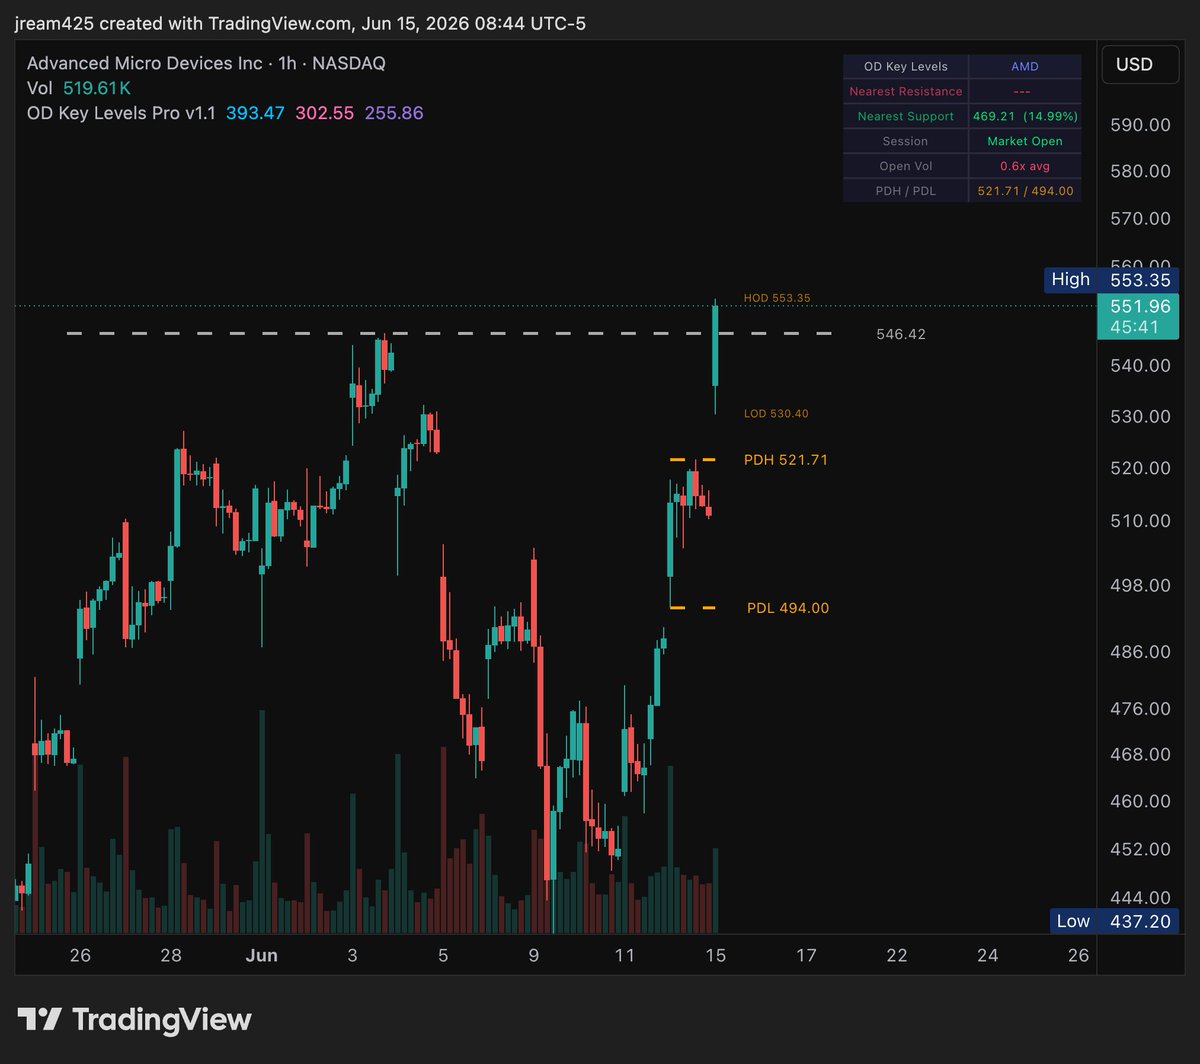Click the 476.00 price axis label
The image size is (1200, 1064).
pos(1140,709)
